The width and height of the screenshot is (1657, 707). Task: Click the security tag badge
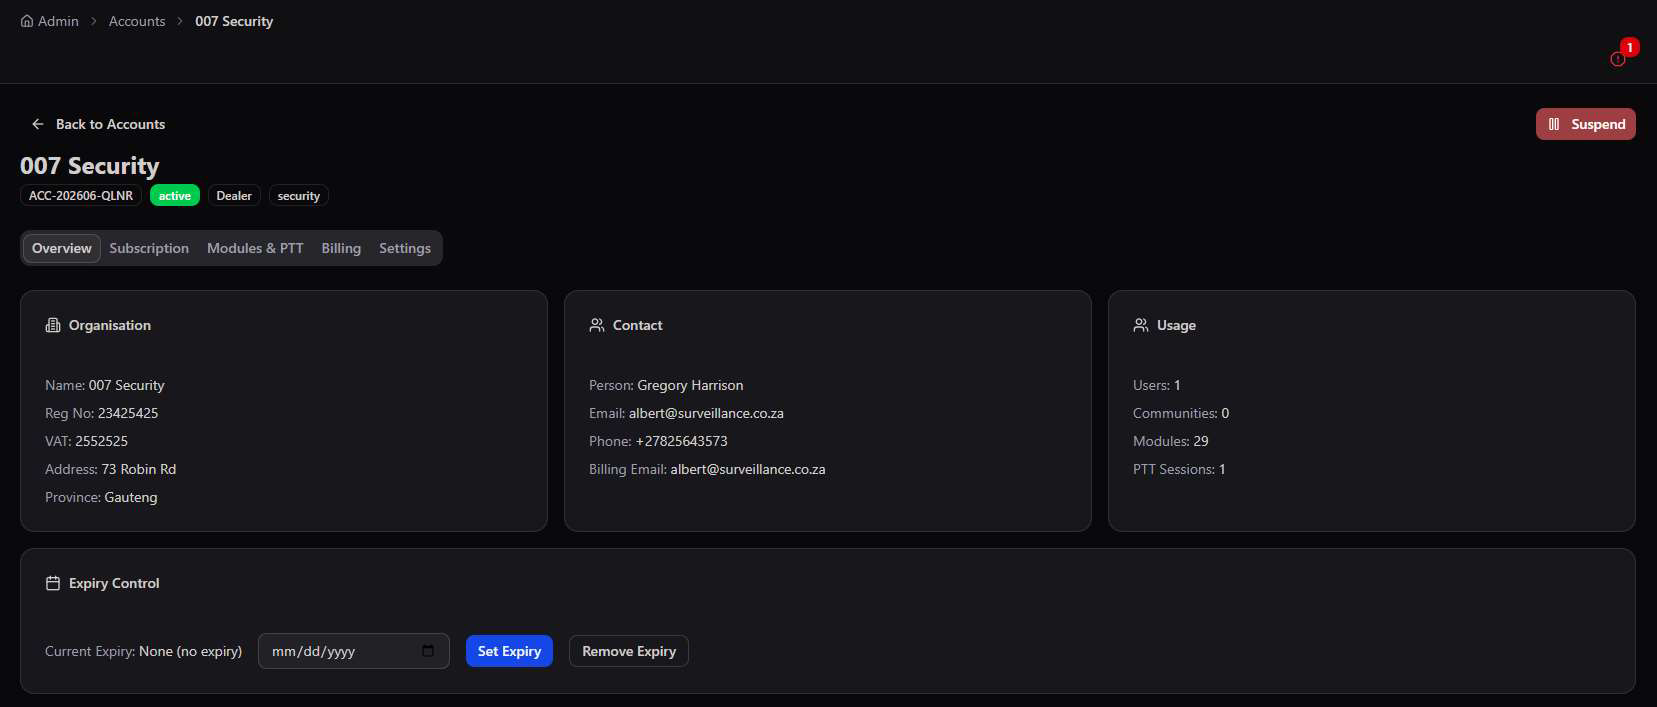point(299,196)
